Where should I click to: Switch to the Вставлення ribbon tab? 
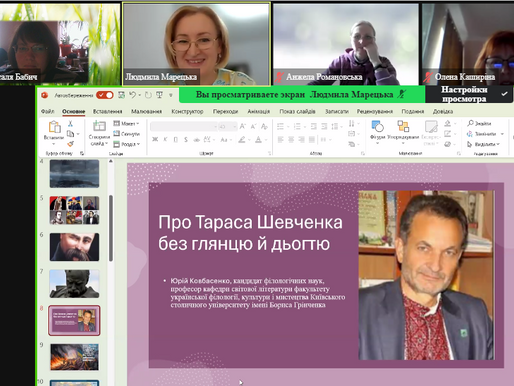coord(107,111)
